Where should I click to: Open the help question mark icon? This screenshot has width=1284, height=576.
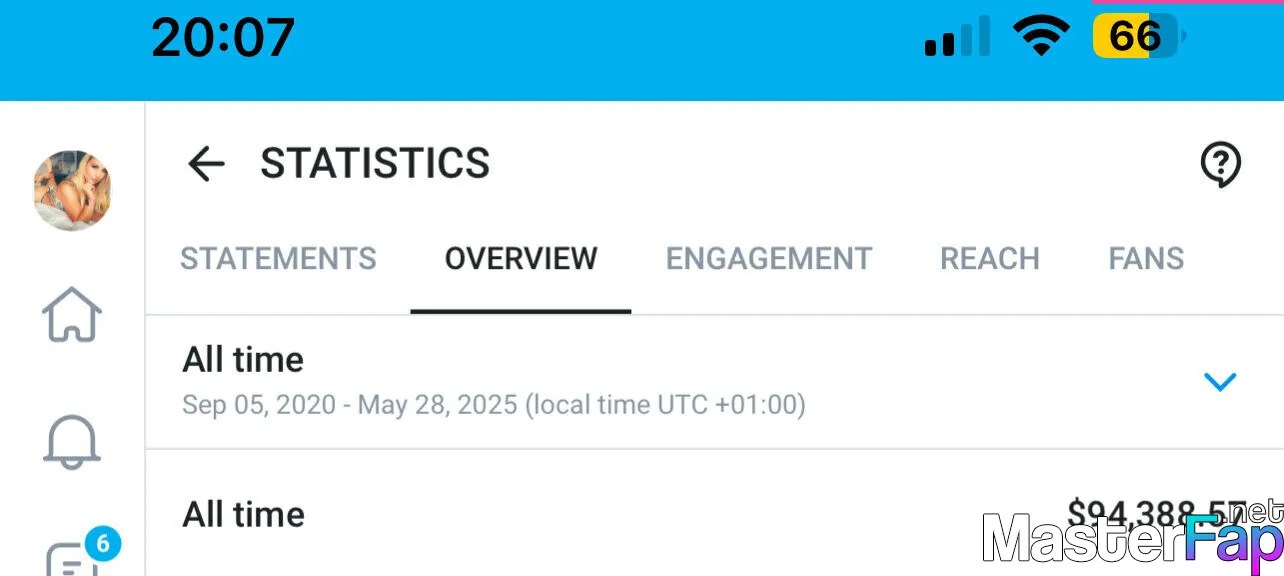[x=1220, y=165]
